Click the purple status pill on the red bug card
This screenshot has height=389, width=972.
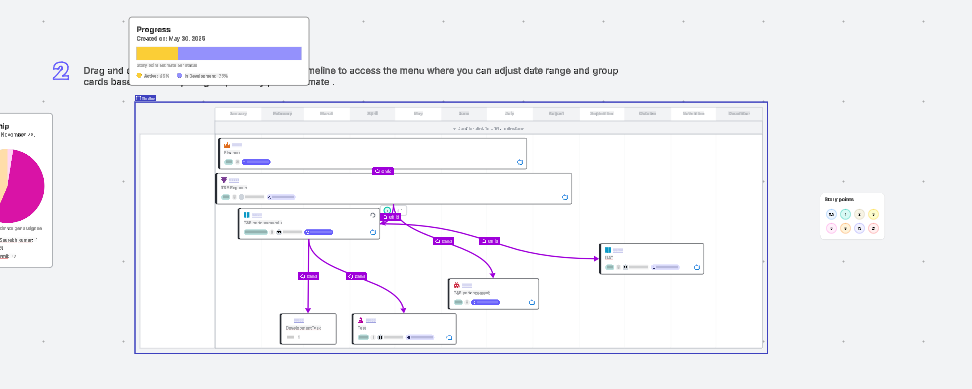click(x=485, y=302)
